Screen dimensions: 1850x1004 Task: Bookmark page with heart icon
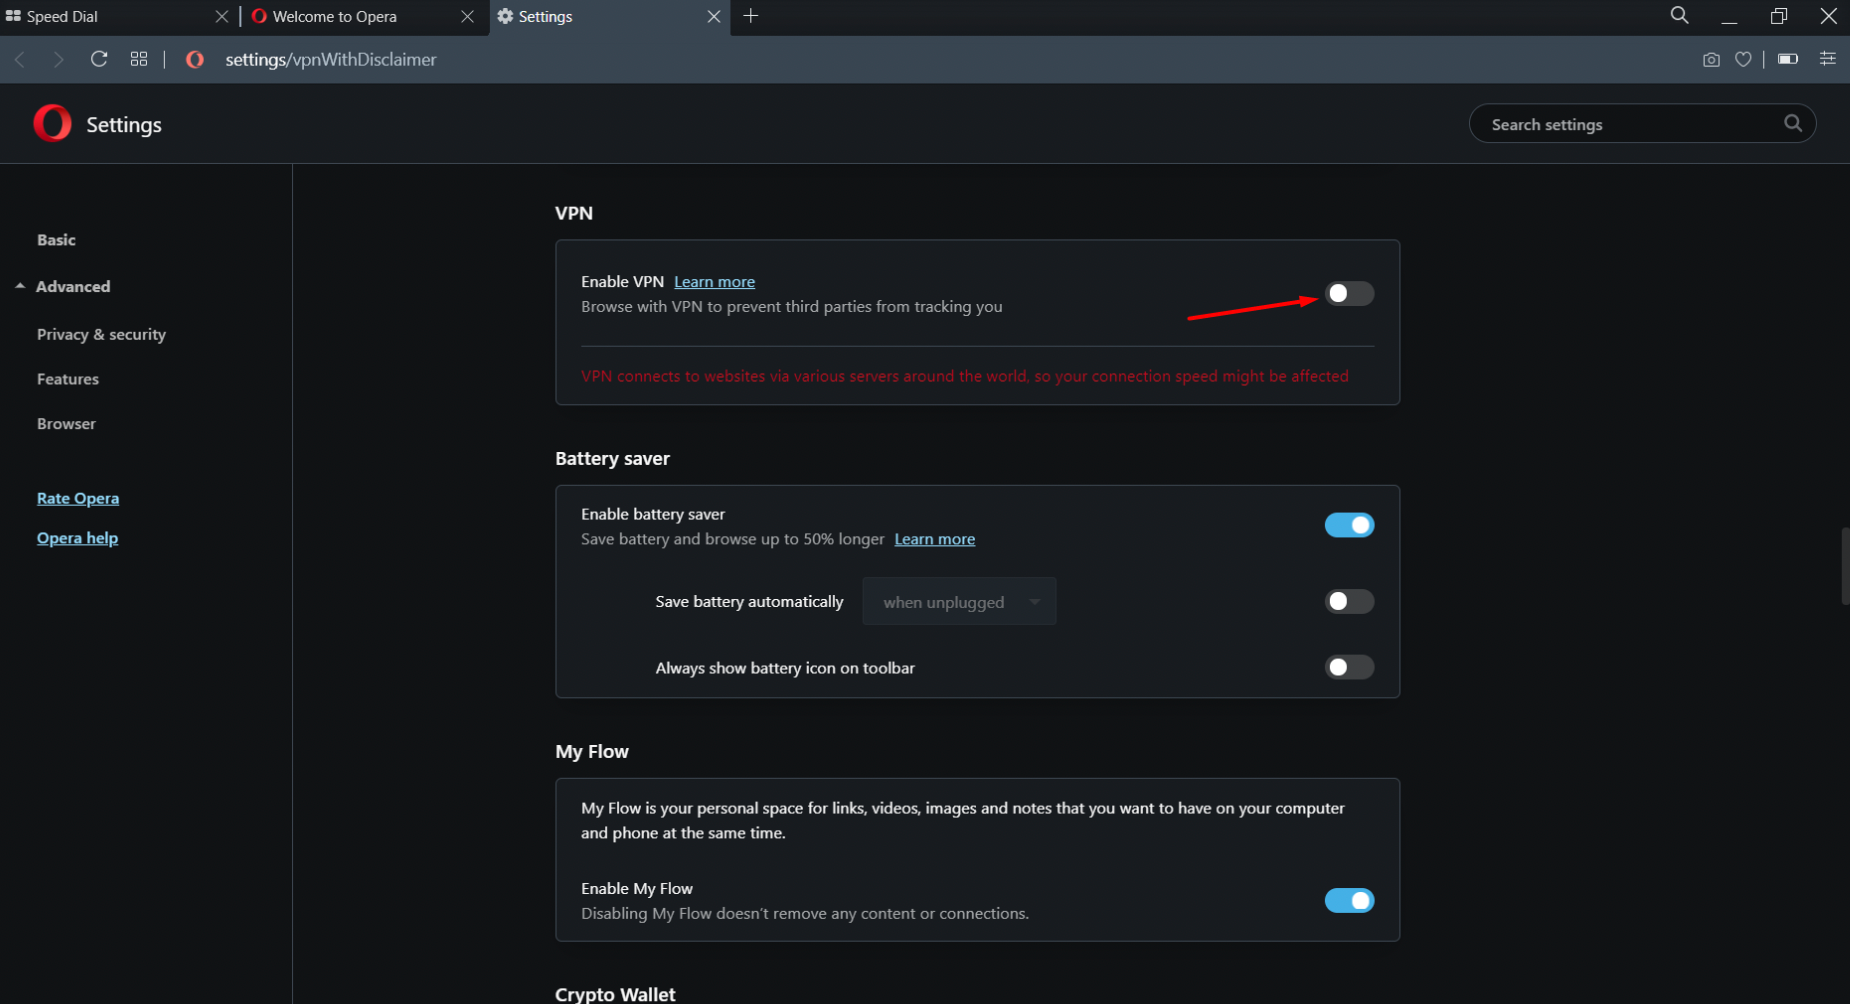pyautogui.click(x=1743, y=60)
